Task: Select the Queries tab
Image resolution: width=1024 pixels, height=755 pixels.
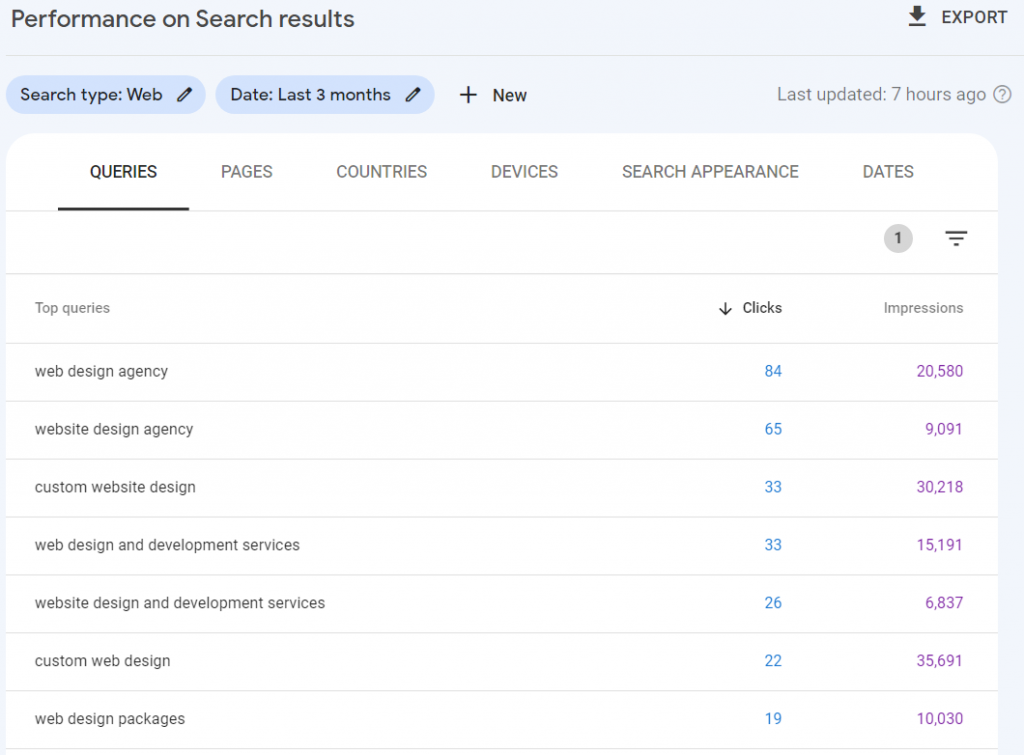Action: [123, 172]
